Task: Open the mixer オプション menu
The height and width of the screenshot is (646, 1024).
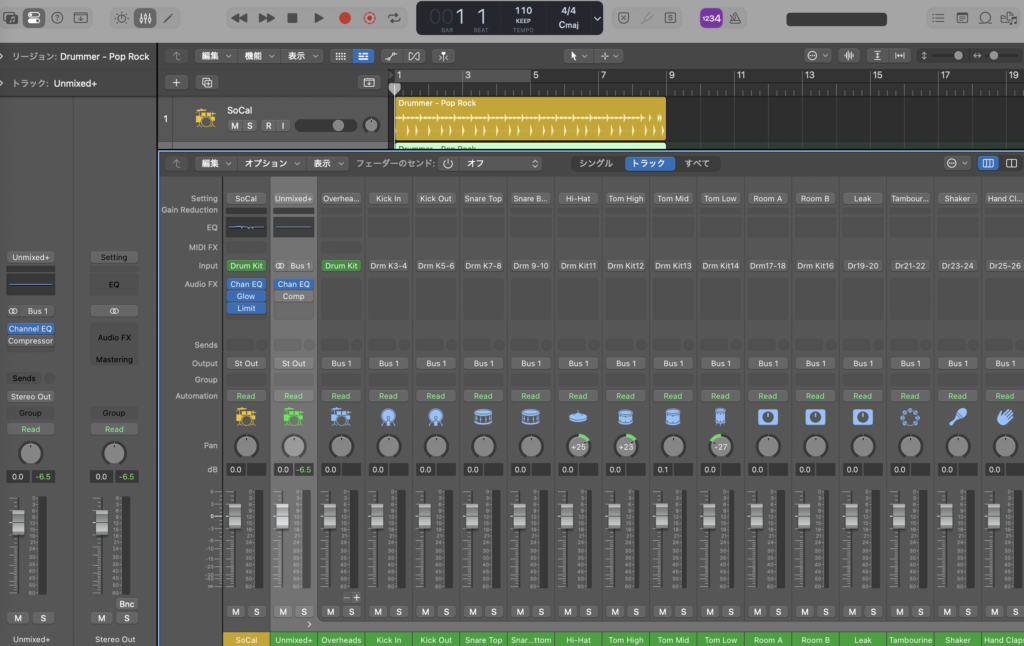Action: click(x=272, y=163)
